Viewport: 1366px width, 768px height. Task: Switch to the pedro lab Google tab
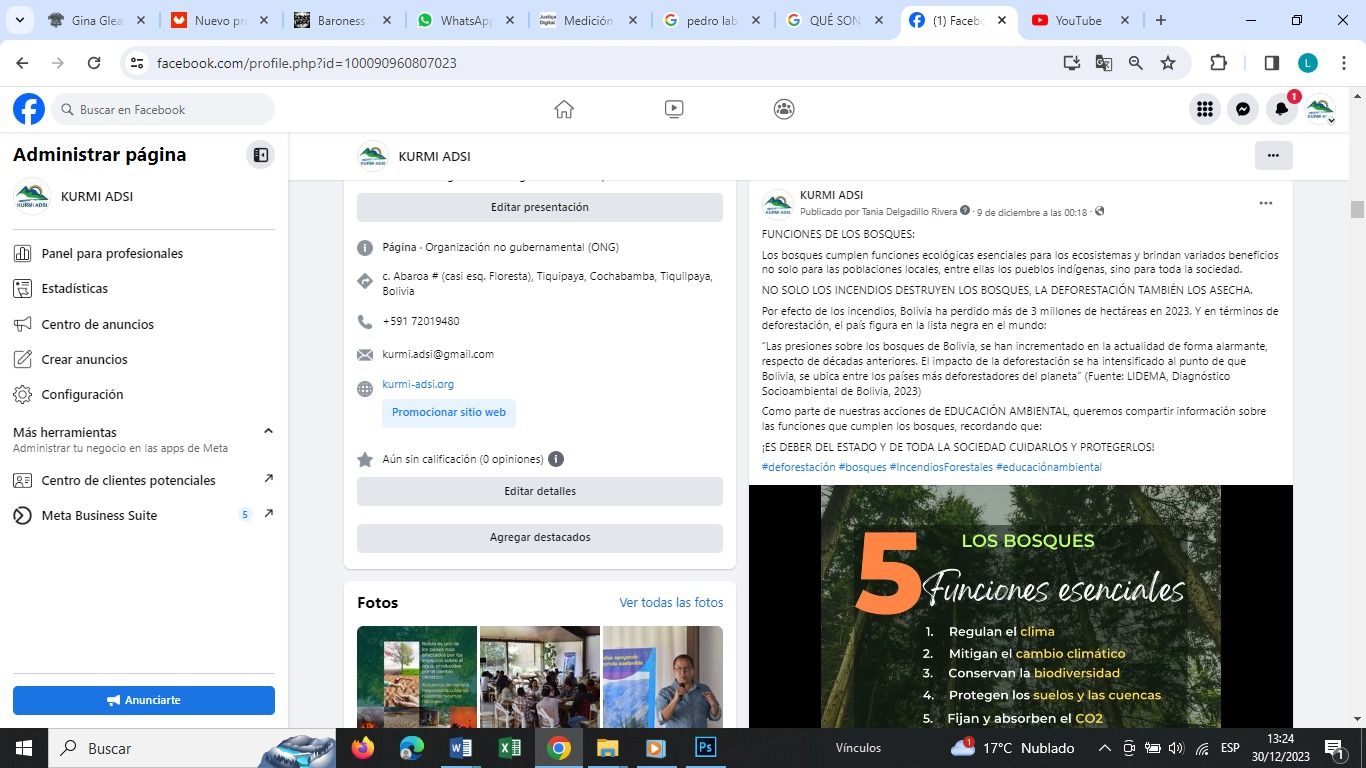[x=711, y=20]
